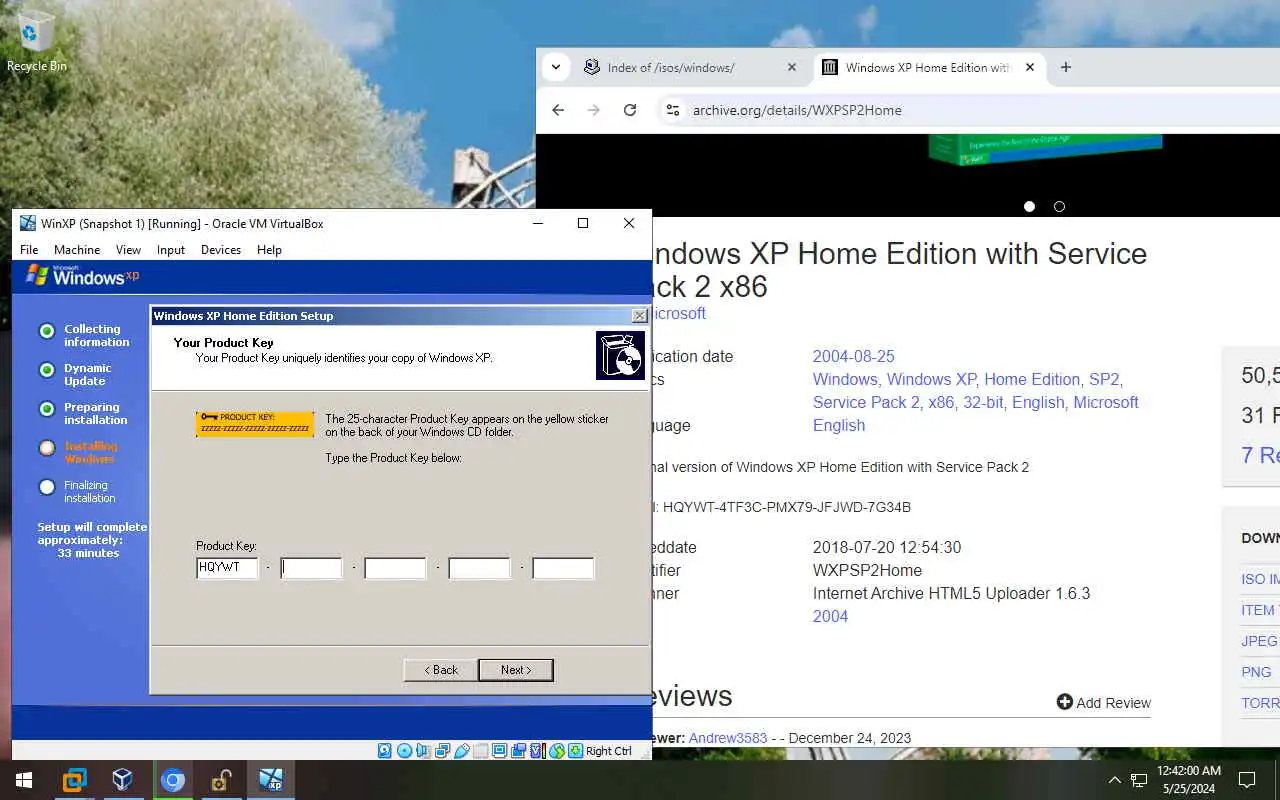Screen dimensions: 1280x800
Task: Click the taskbar clock 12:42:00 AM
Action: [1188, 771]
